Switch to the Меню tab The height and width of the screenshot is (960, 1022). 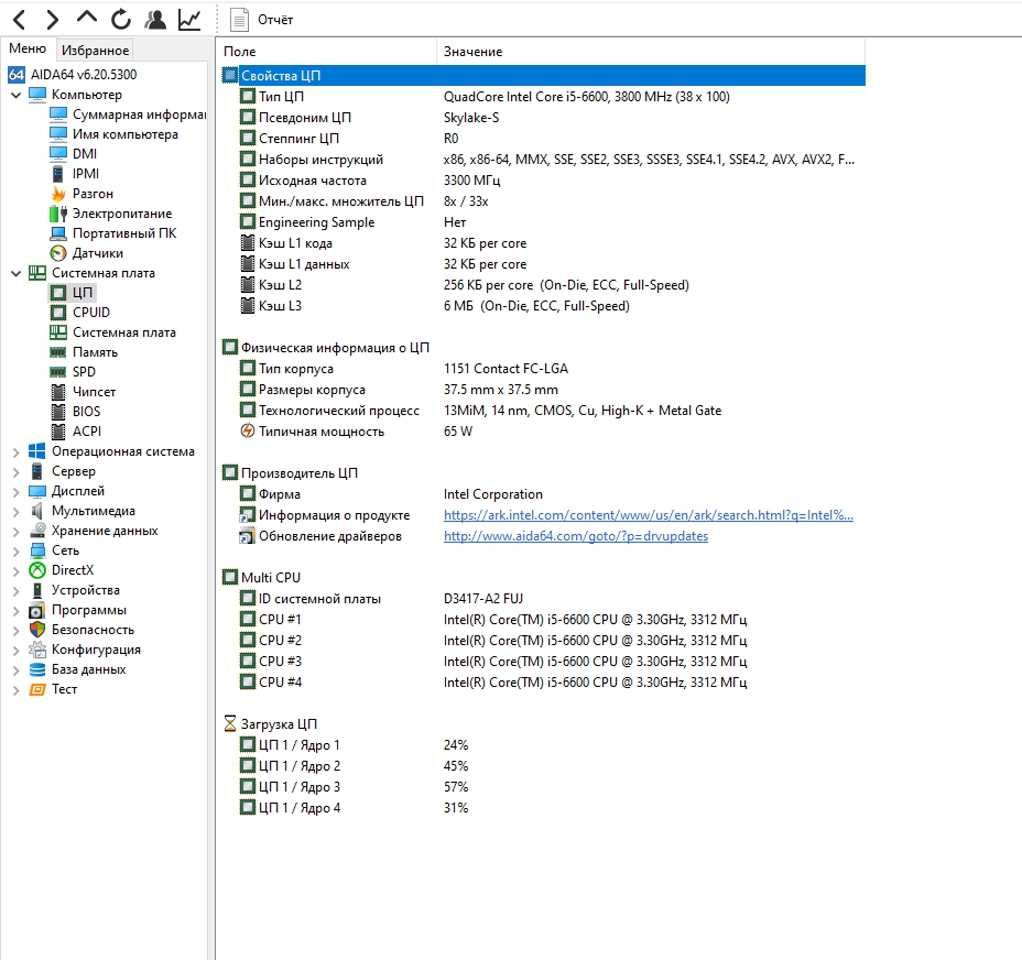(x=27, y=49)
